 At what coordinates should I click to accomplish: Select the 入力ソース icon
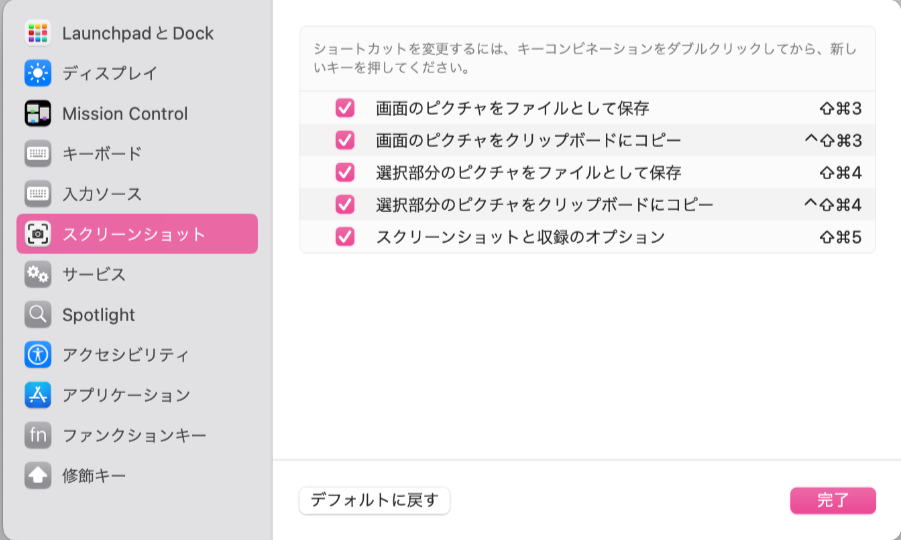coord(38,194)
